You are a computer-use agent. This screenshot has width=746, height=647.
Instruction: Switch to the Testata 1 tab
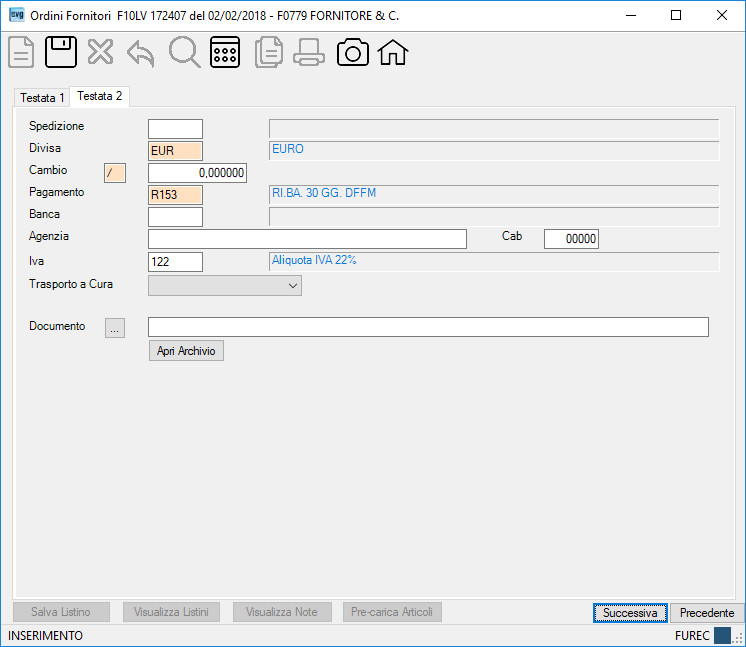42,98
